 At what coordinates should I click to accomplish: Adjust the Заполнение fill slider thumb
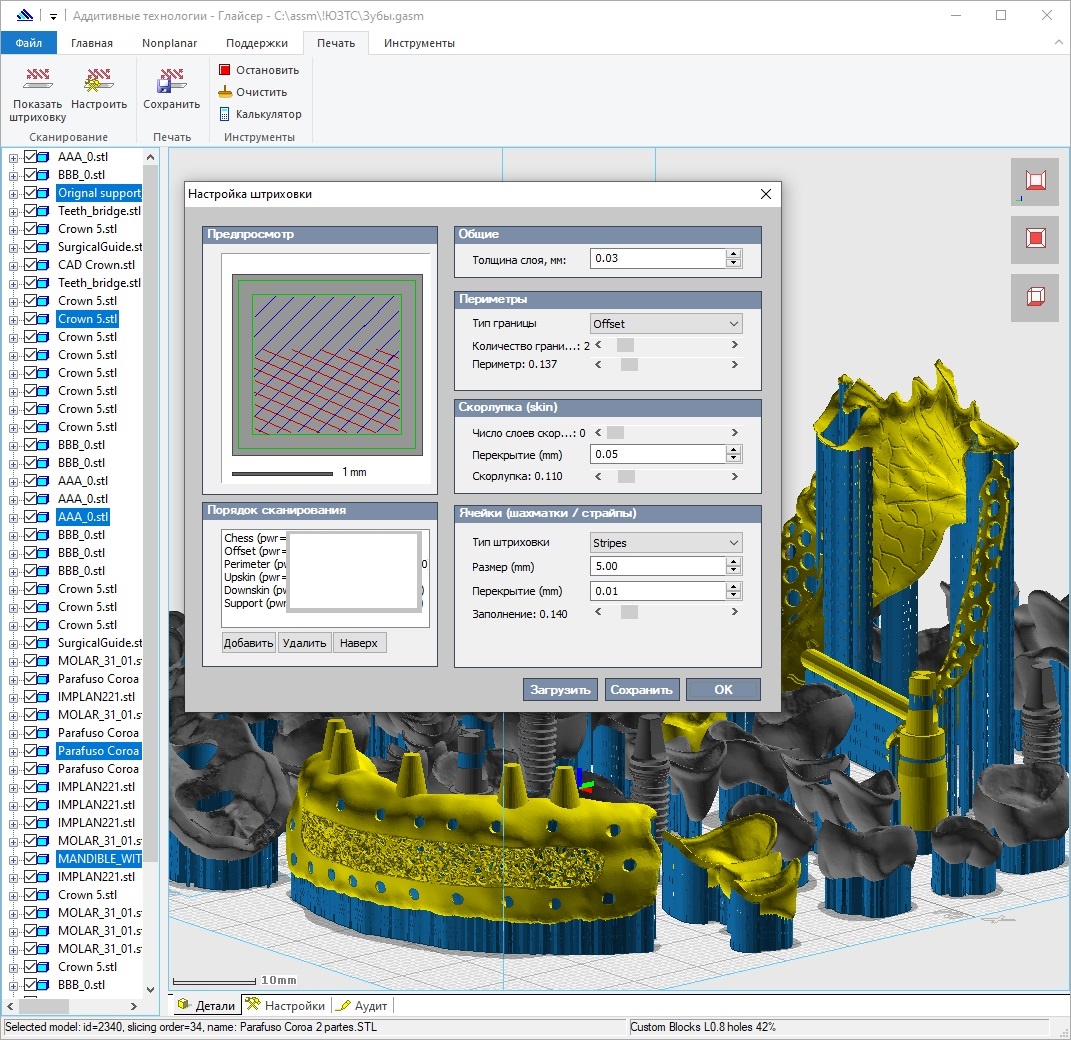[629, 613]
